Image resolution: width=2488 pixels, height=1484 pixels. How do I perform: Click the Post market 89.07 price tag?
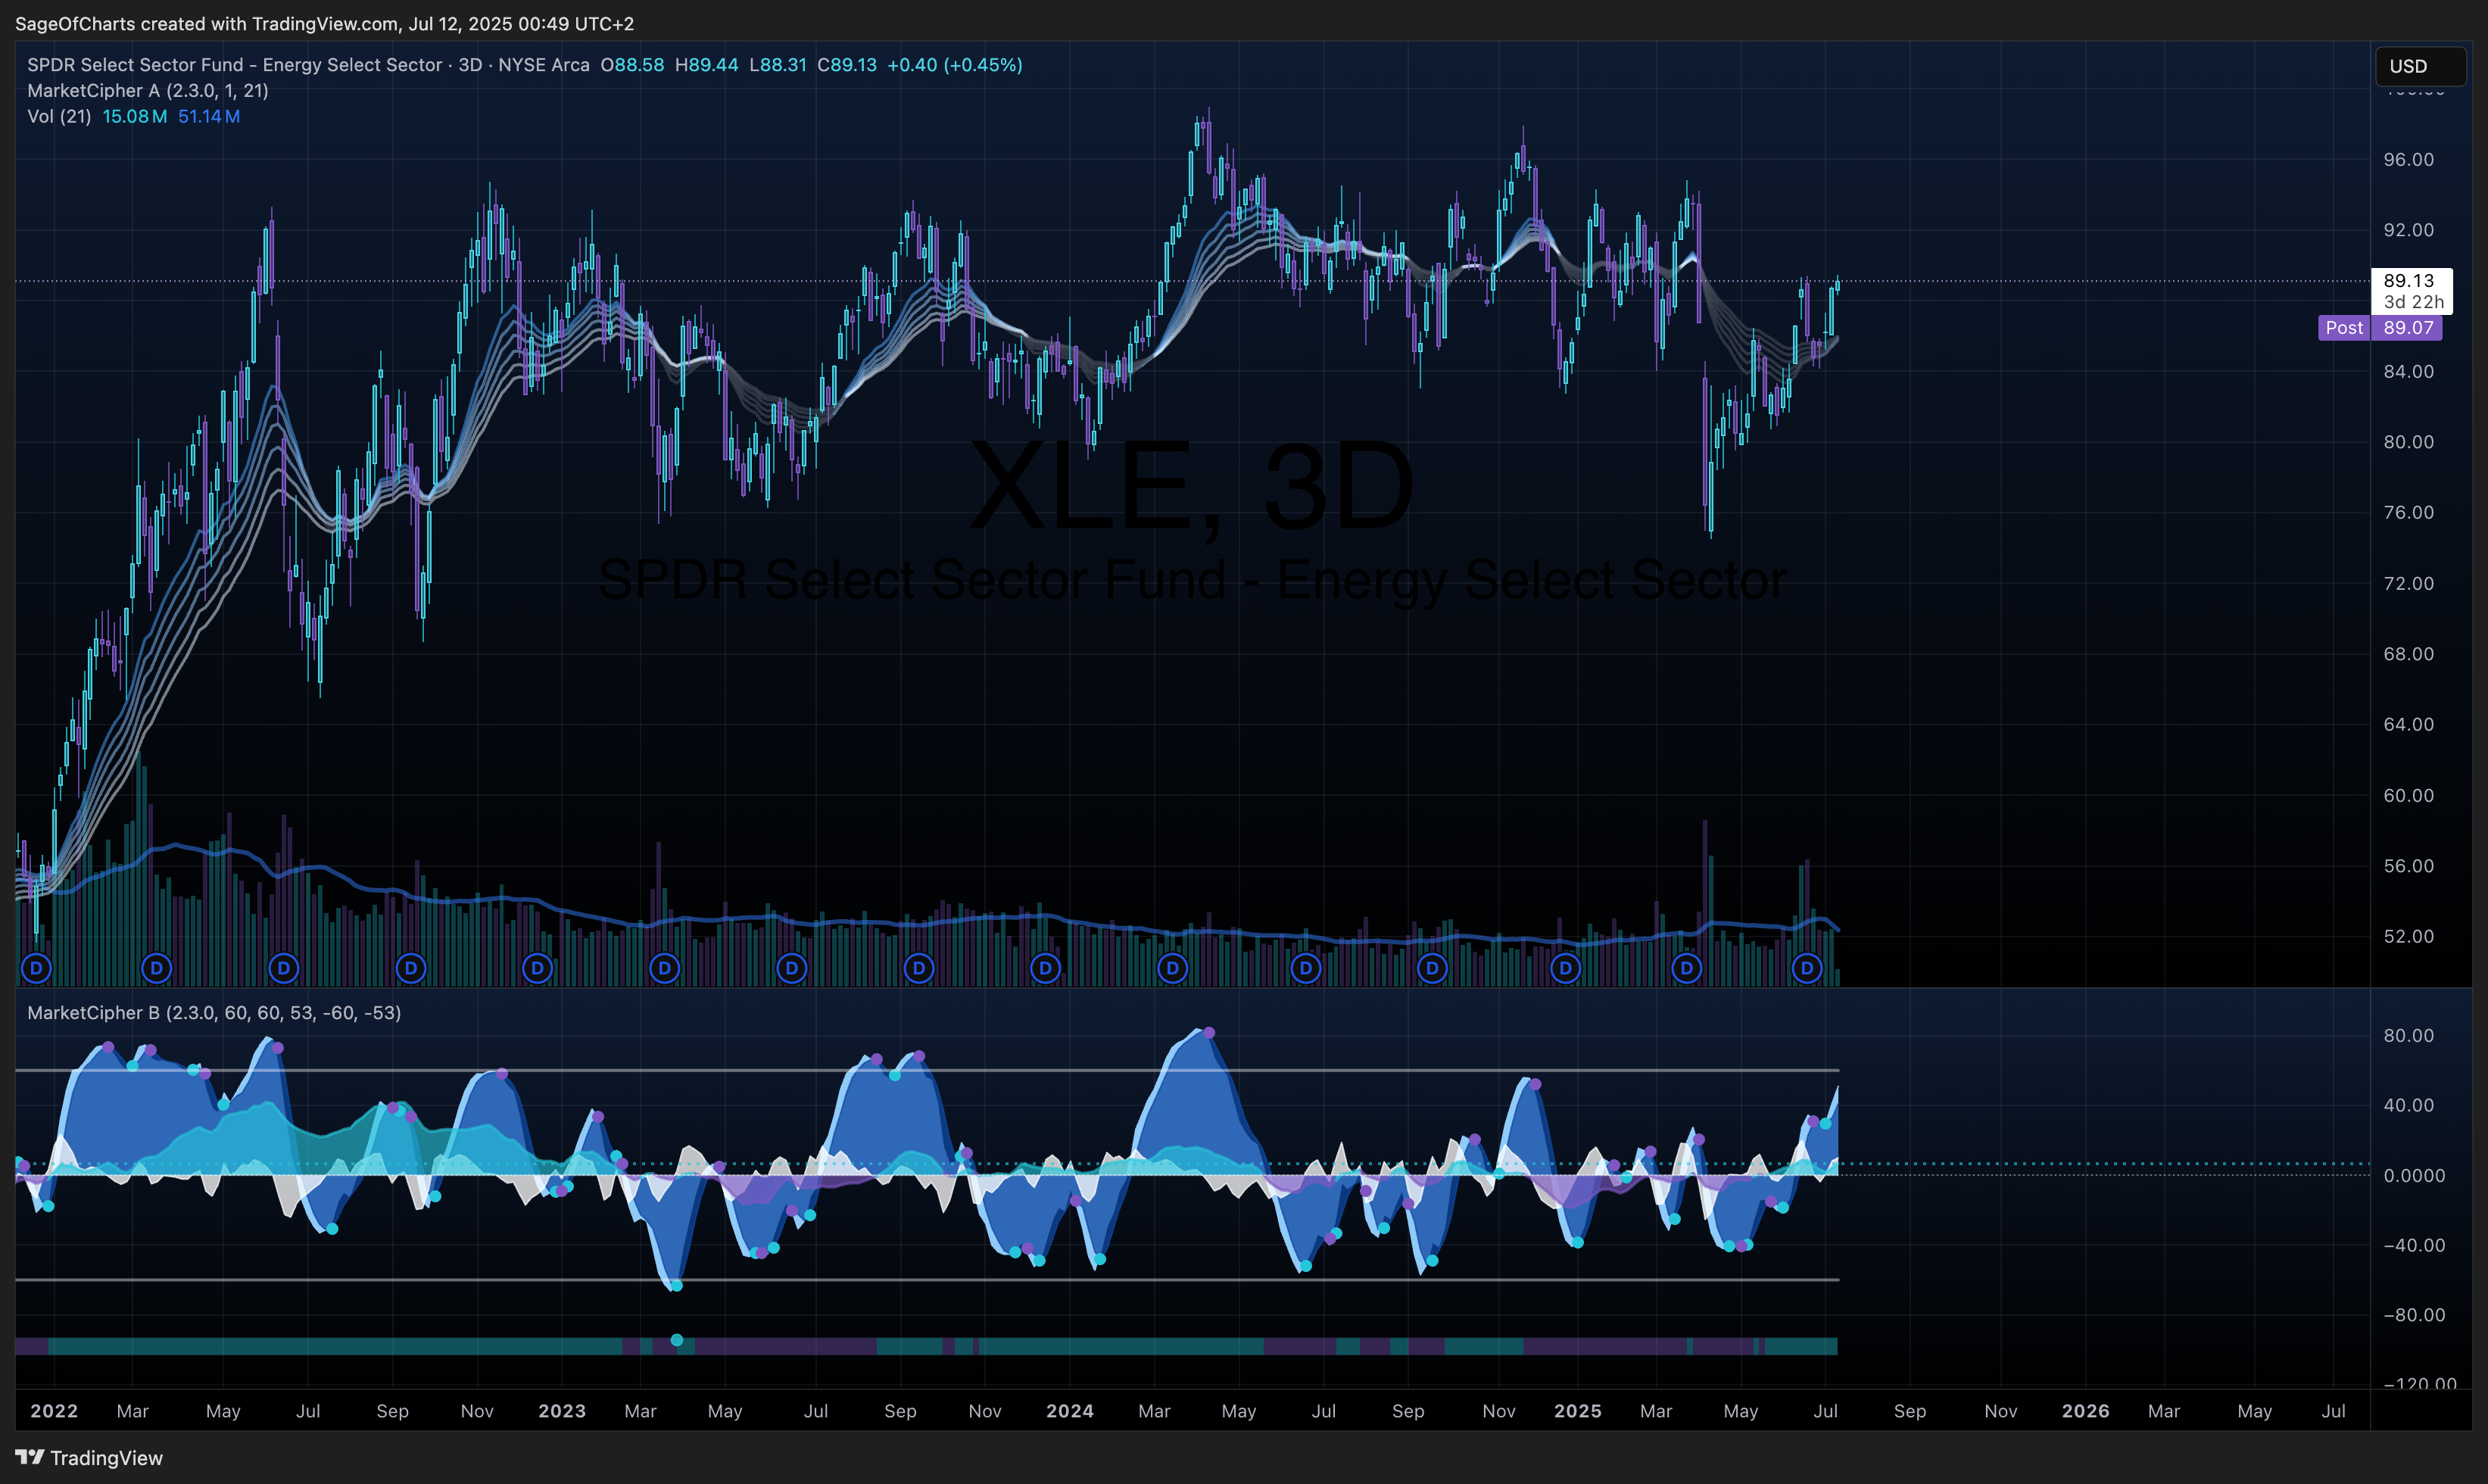pos(2380,328)
